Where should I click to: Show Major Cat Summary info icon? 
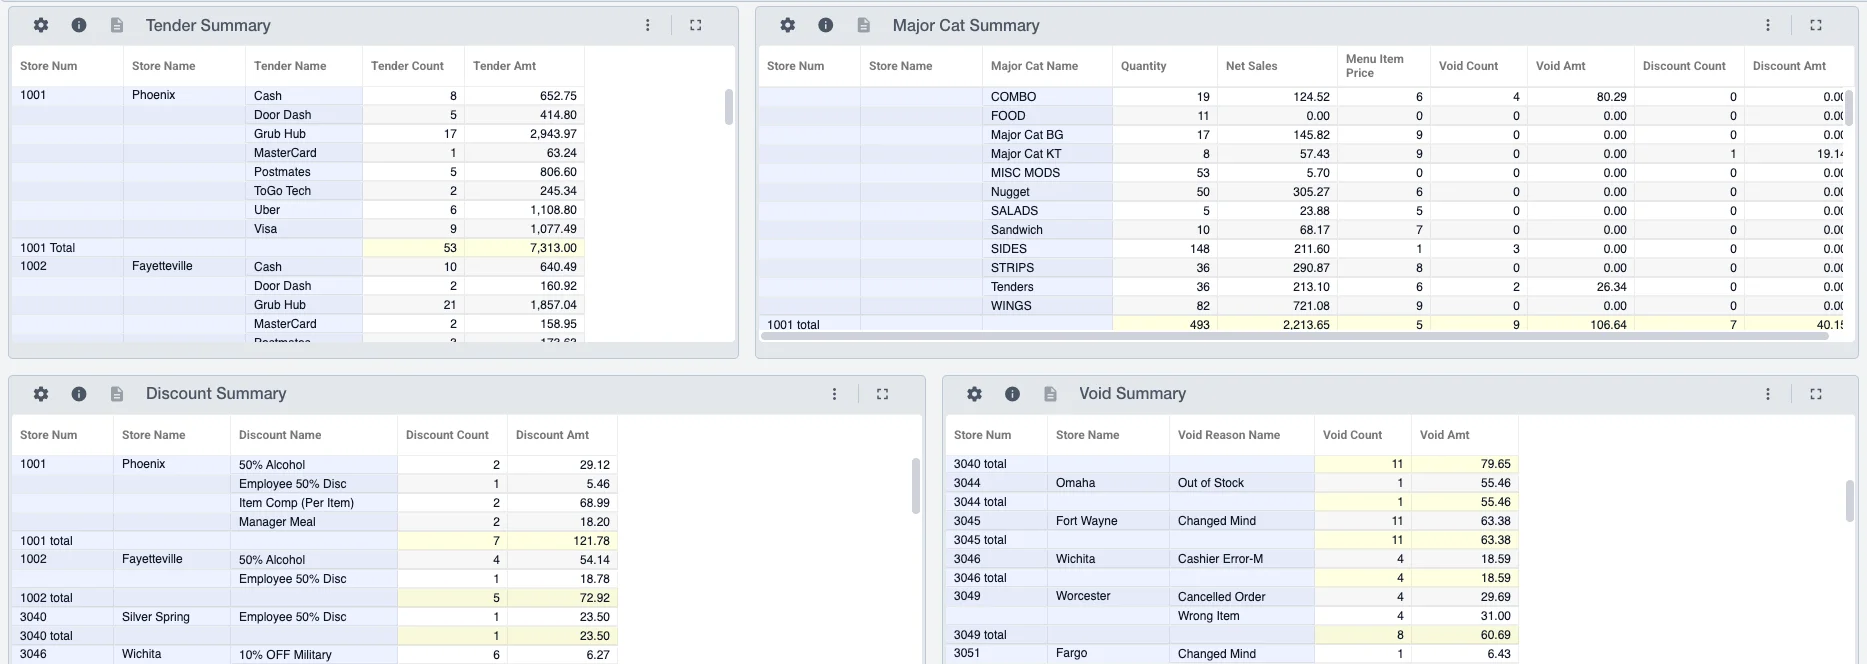click(x=826, y=25)
